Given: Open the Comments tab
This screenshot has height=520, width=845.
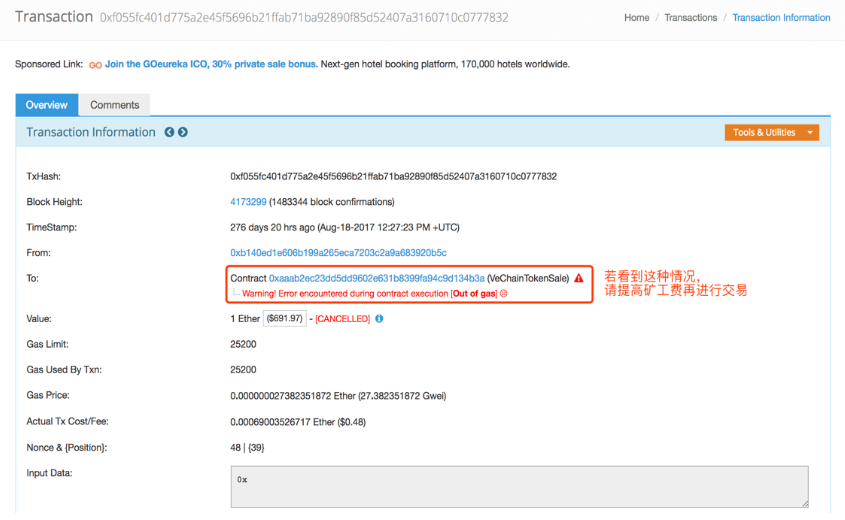Looking at the screenshot, I should tap(115, 105).
